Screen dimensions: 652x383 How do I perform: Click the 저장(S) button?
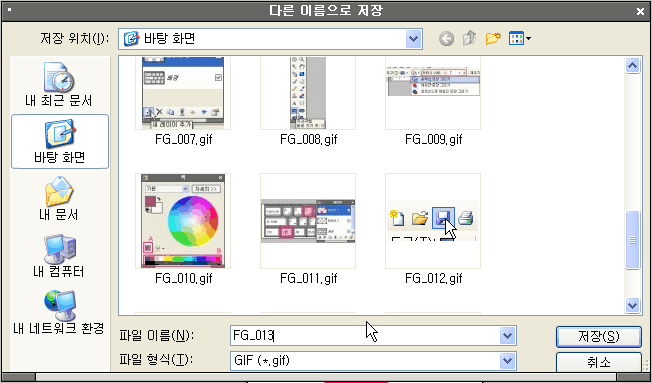click(599, 336)
